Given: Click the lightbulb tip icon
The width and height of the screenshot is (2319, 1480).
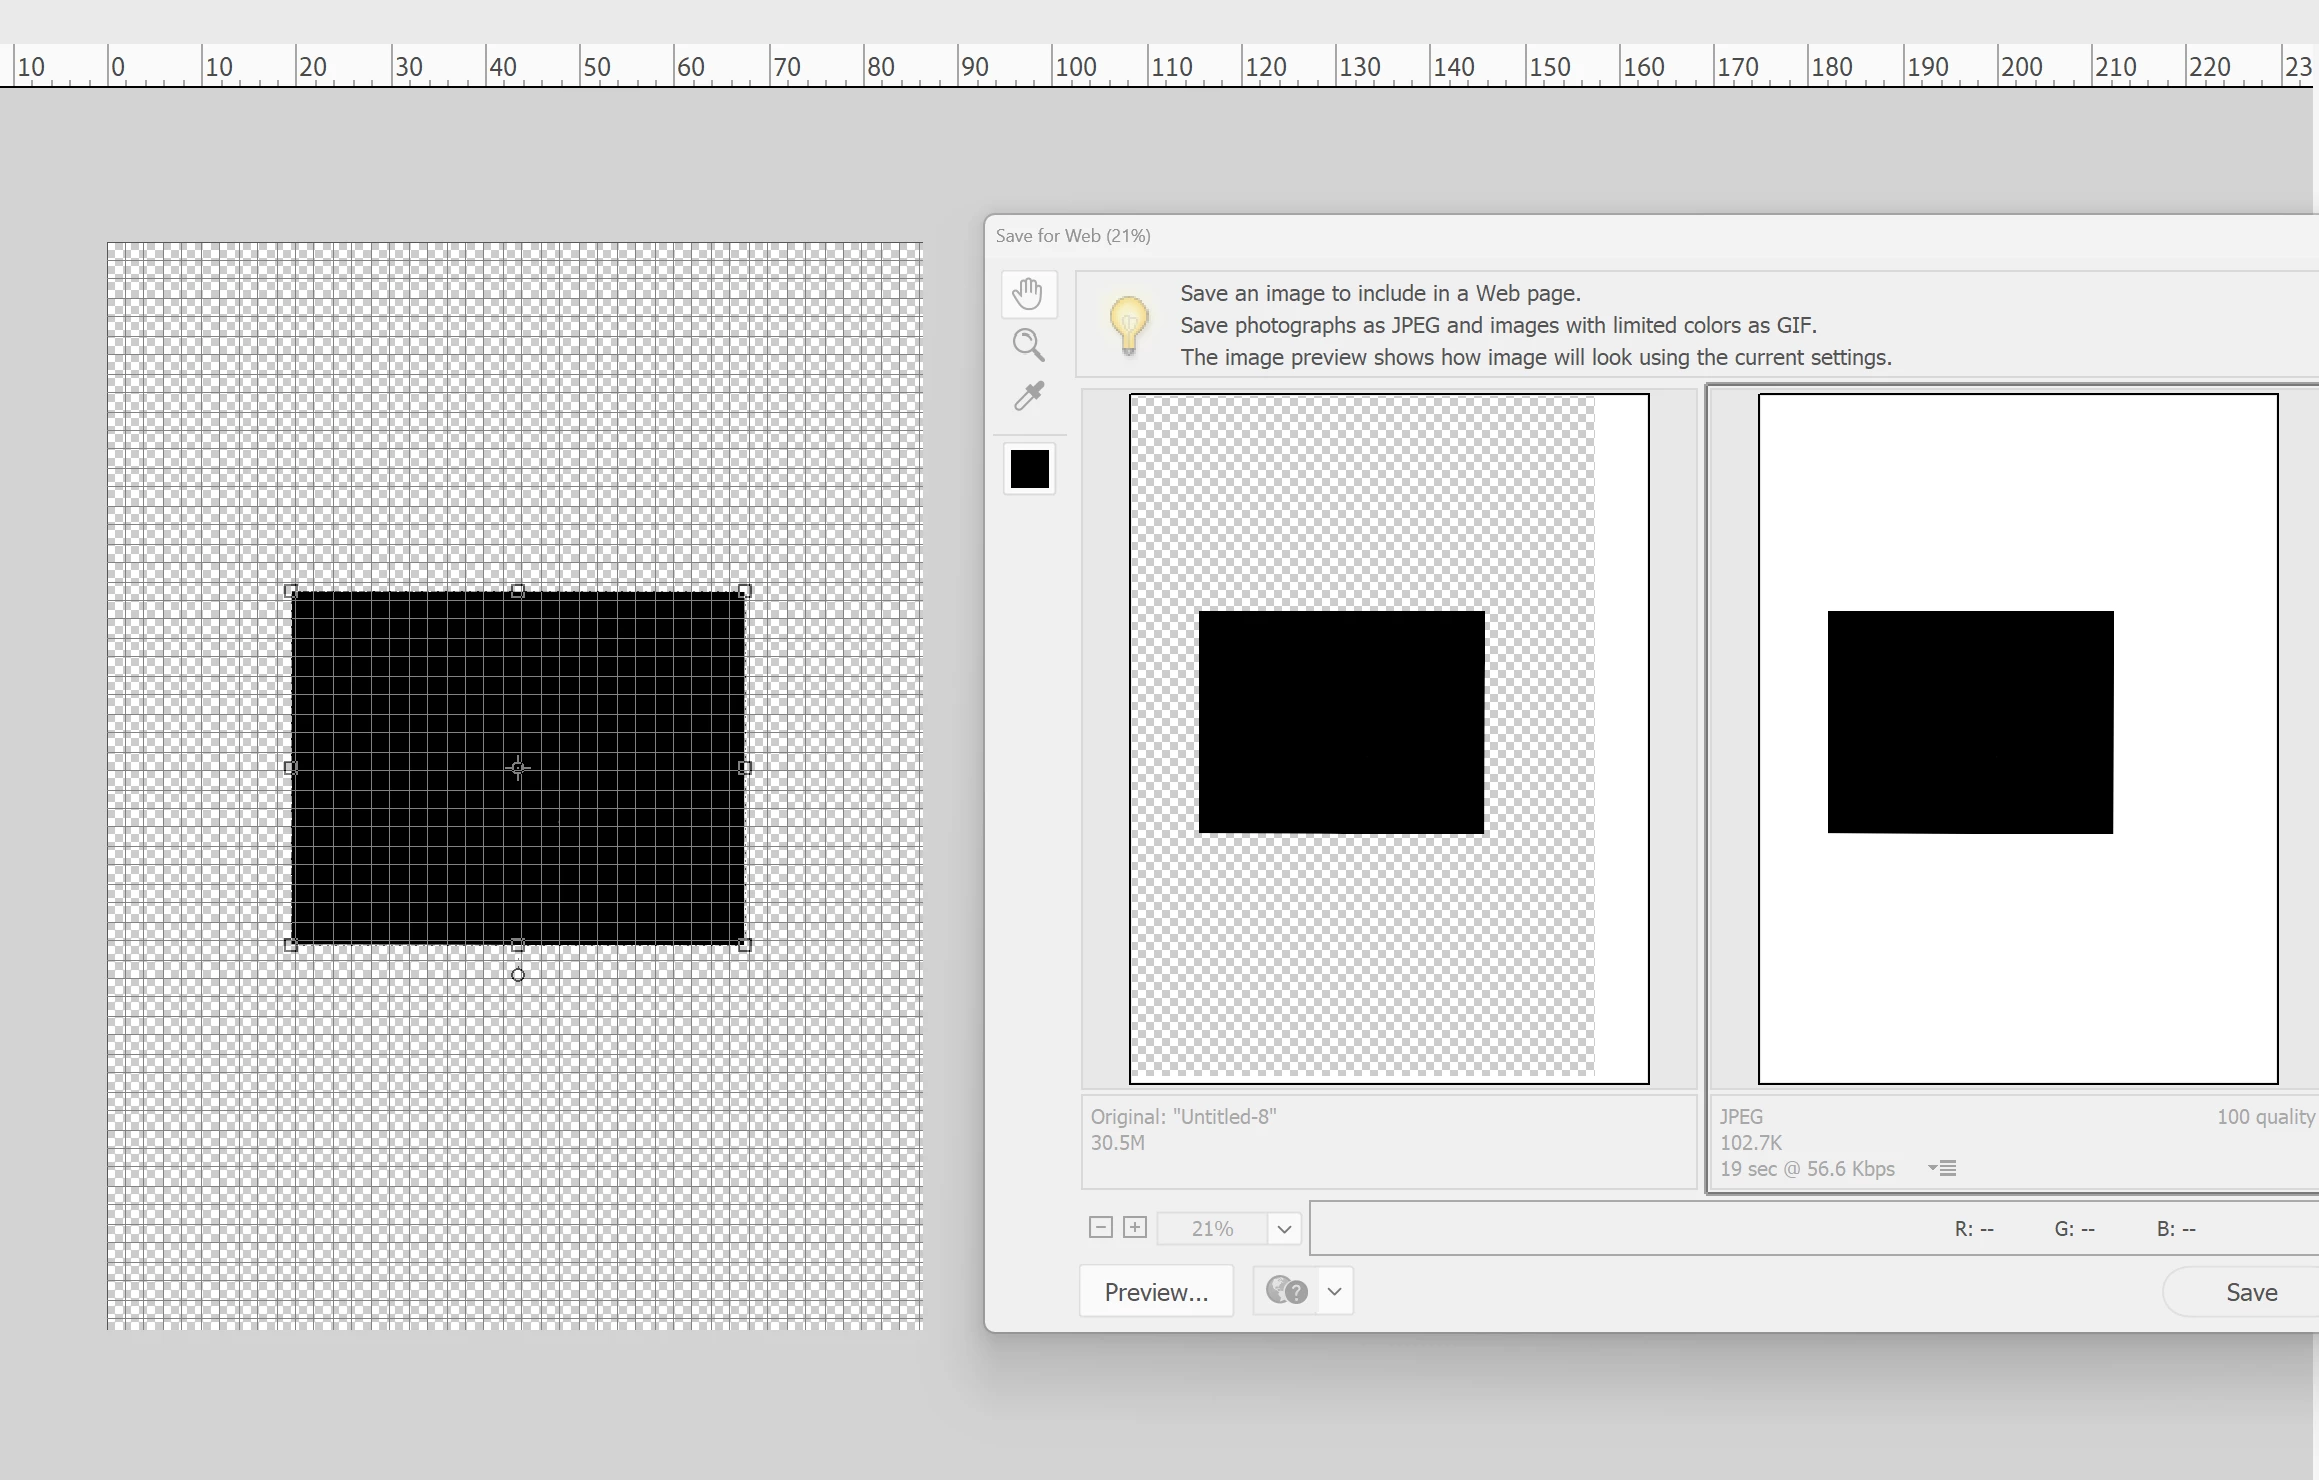Looking at the screenshot, I should point(1128,325).
